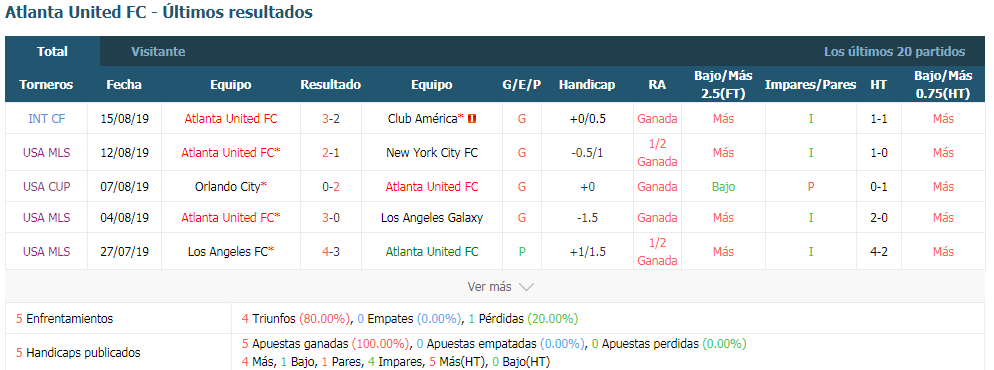Screen dimensions: 994x370
Task: Click the USA CUP tournament label
Action: pos(46,187)
